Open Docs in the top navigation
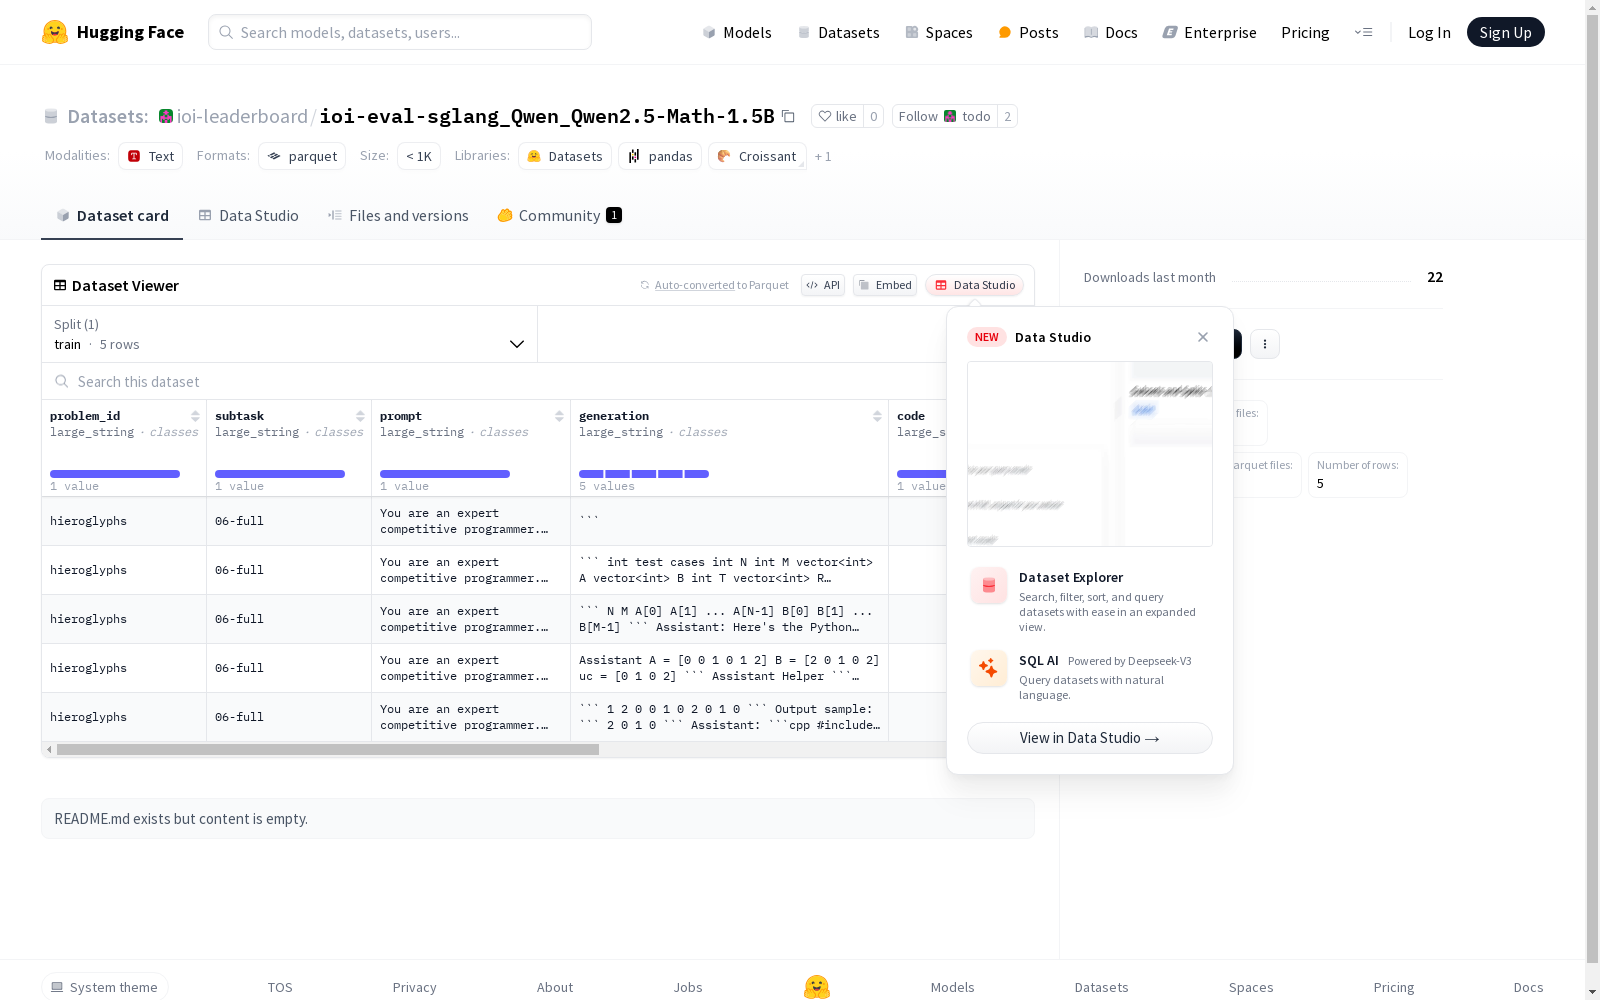The width and height of the screenshot is (1600, 1000). pos(1111,32)
